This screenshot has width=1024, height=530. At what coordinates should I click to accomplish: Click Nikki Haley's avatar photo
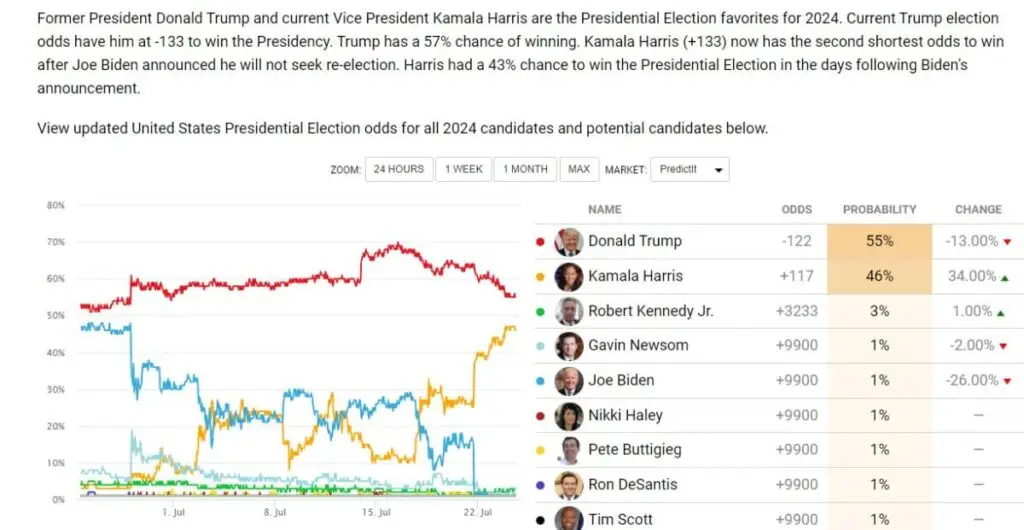click(x=569, y=415)
